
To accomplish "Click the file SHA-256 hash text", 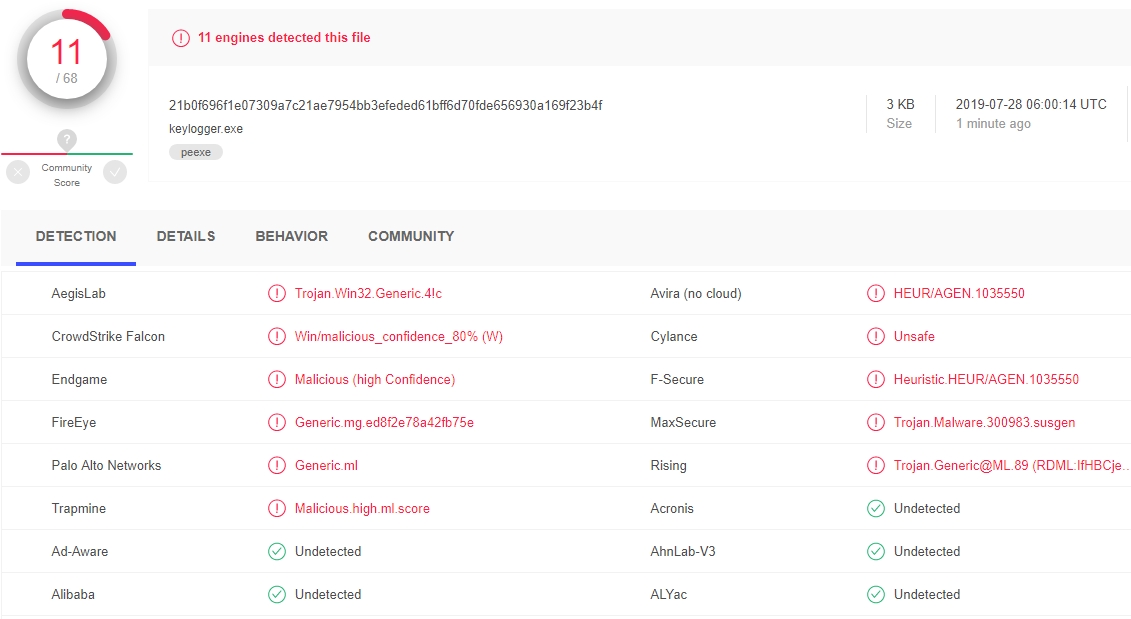I will click(385, 106).
